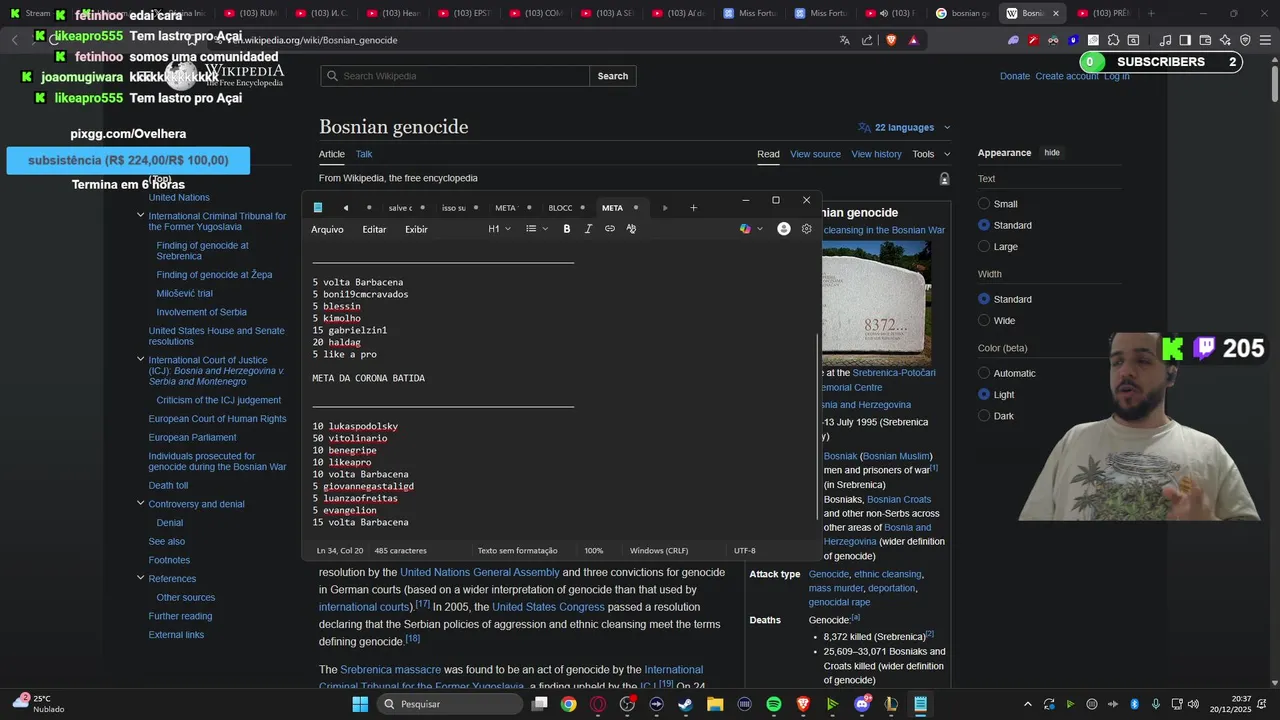Collapse International Criminal Tribunal contents section

coord(140,216)
